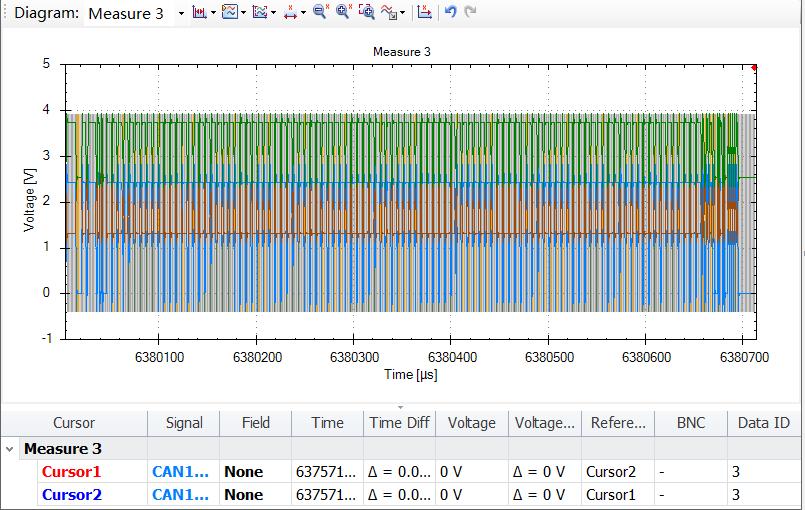Select the Cursor1 row
Viewport: 805px width, 510px height.
coord(72,471)
